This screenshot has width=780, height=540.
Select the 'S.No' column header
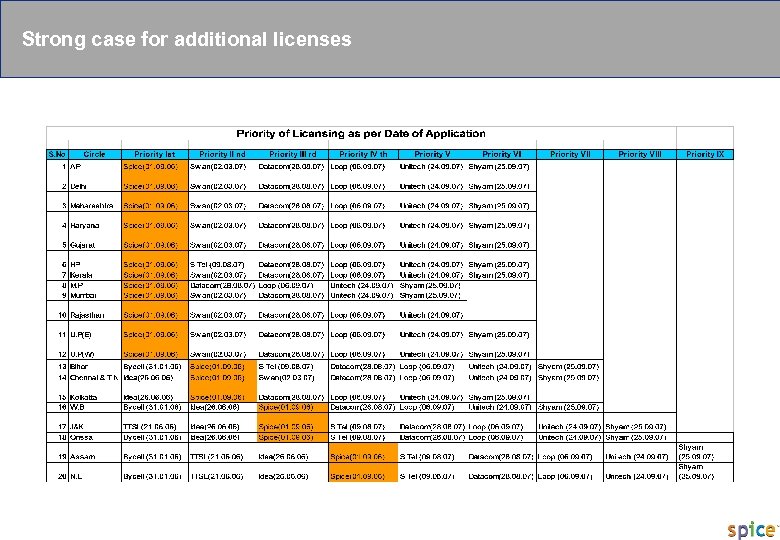point(57,154)
